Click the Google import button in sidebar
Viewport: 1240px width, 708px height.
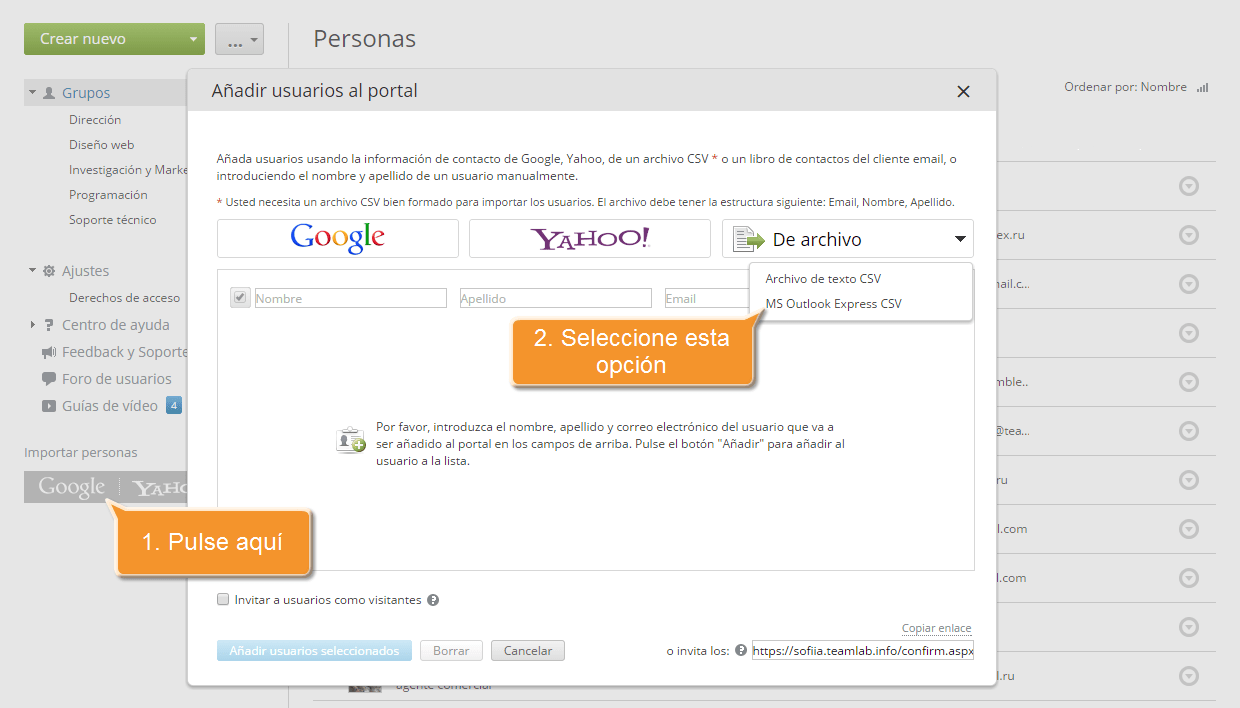point(72,487)
